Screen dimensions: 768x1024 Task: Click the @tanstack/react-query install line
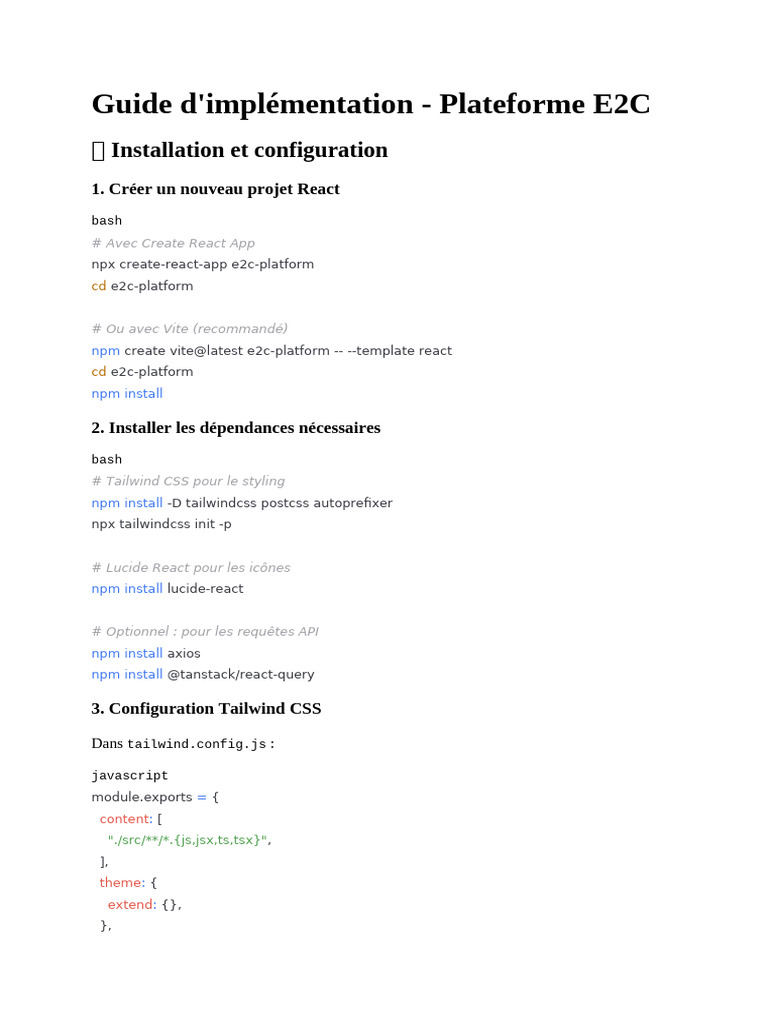[202, 674]
